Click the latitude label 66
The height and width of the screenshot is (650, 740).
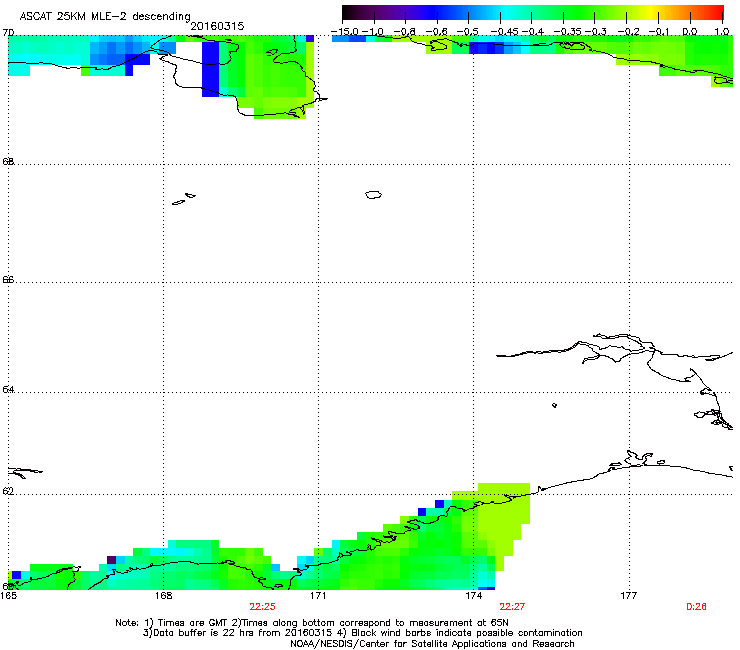(x=8, y=279)
